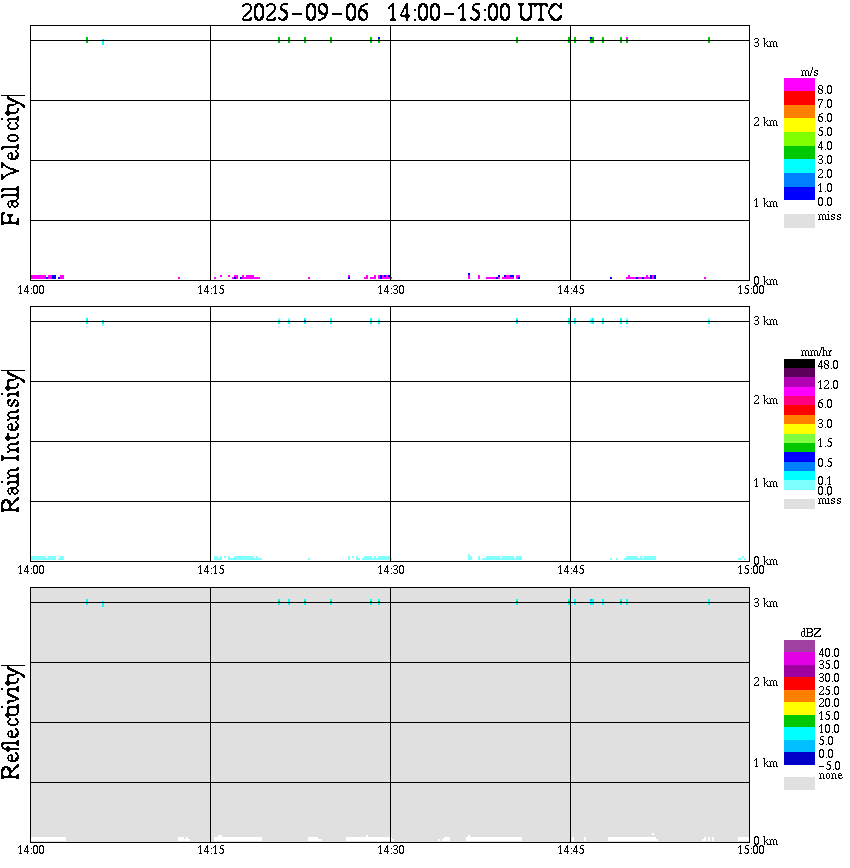Select the dark green swatch in the Fall Velocity legend
Screen dimensions: 850x868
(799, 152)
